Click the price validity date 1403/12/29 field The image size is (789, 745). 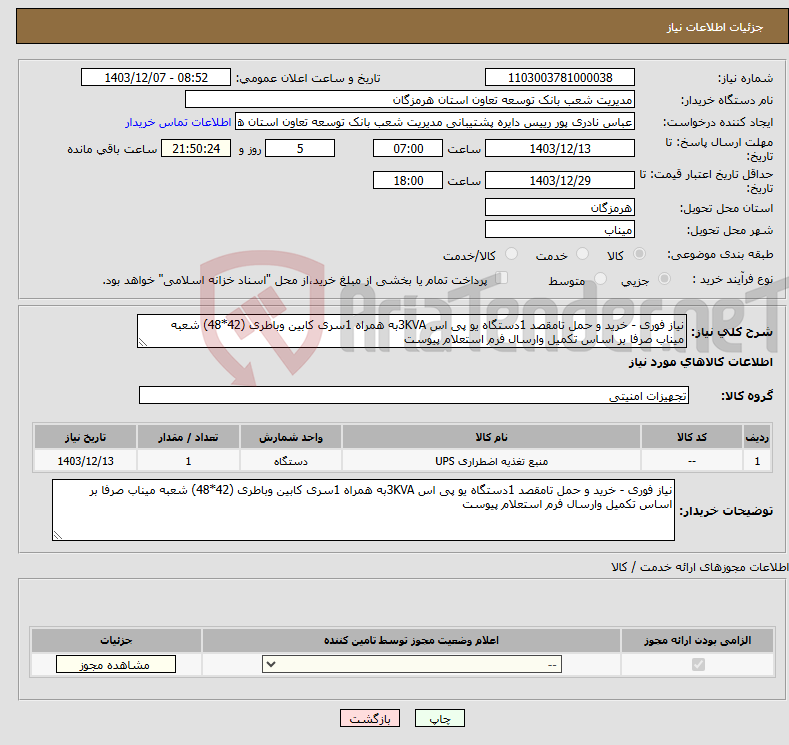pos(560,180)
